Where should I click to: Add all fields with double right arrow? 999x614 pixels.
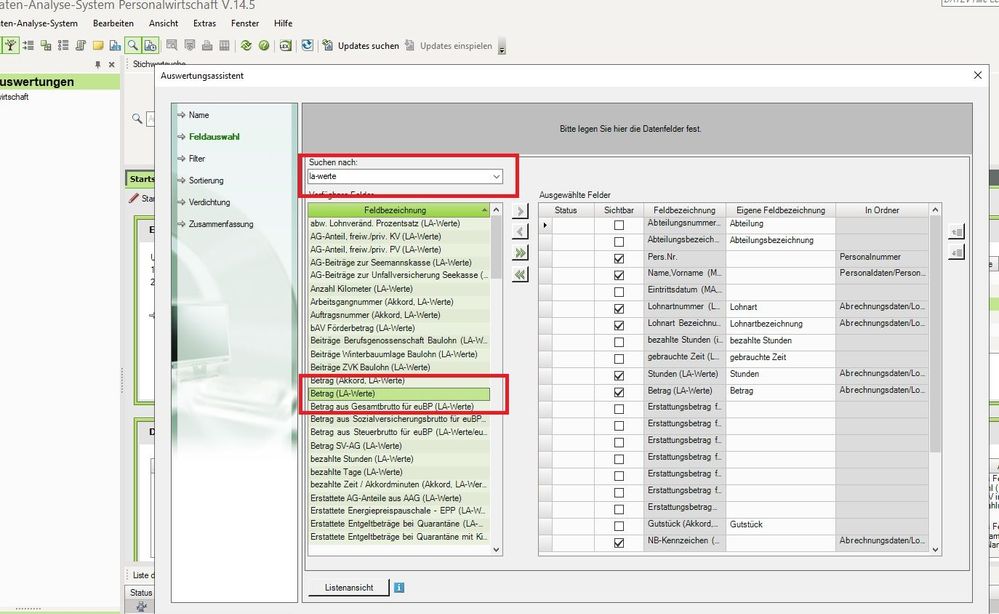click(x=520, y=253)
